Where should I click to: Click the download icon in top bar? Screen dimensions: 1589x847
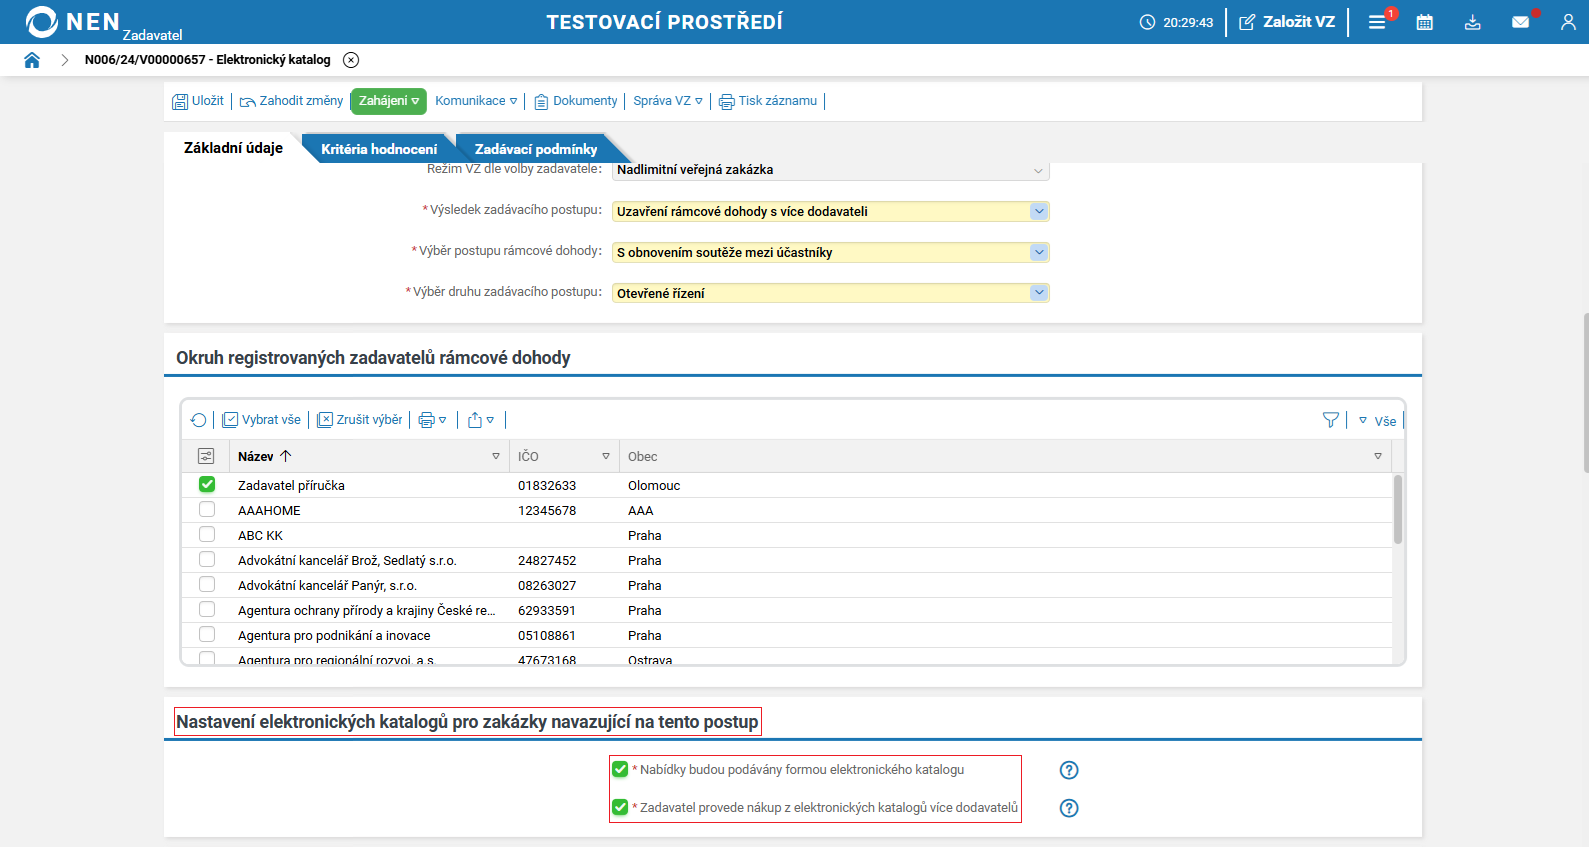point(1472,22)
